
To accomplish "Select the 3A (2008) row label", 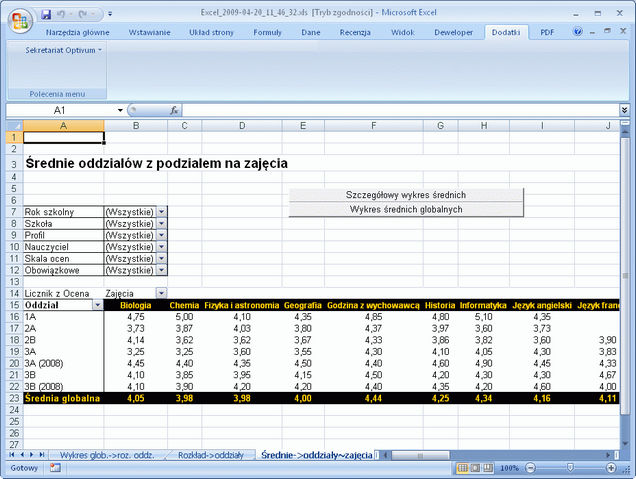I will click(63, 363).
